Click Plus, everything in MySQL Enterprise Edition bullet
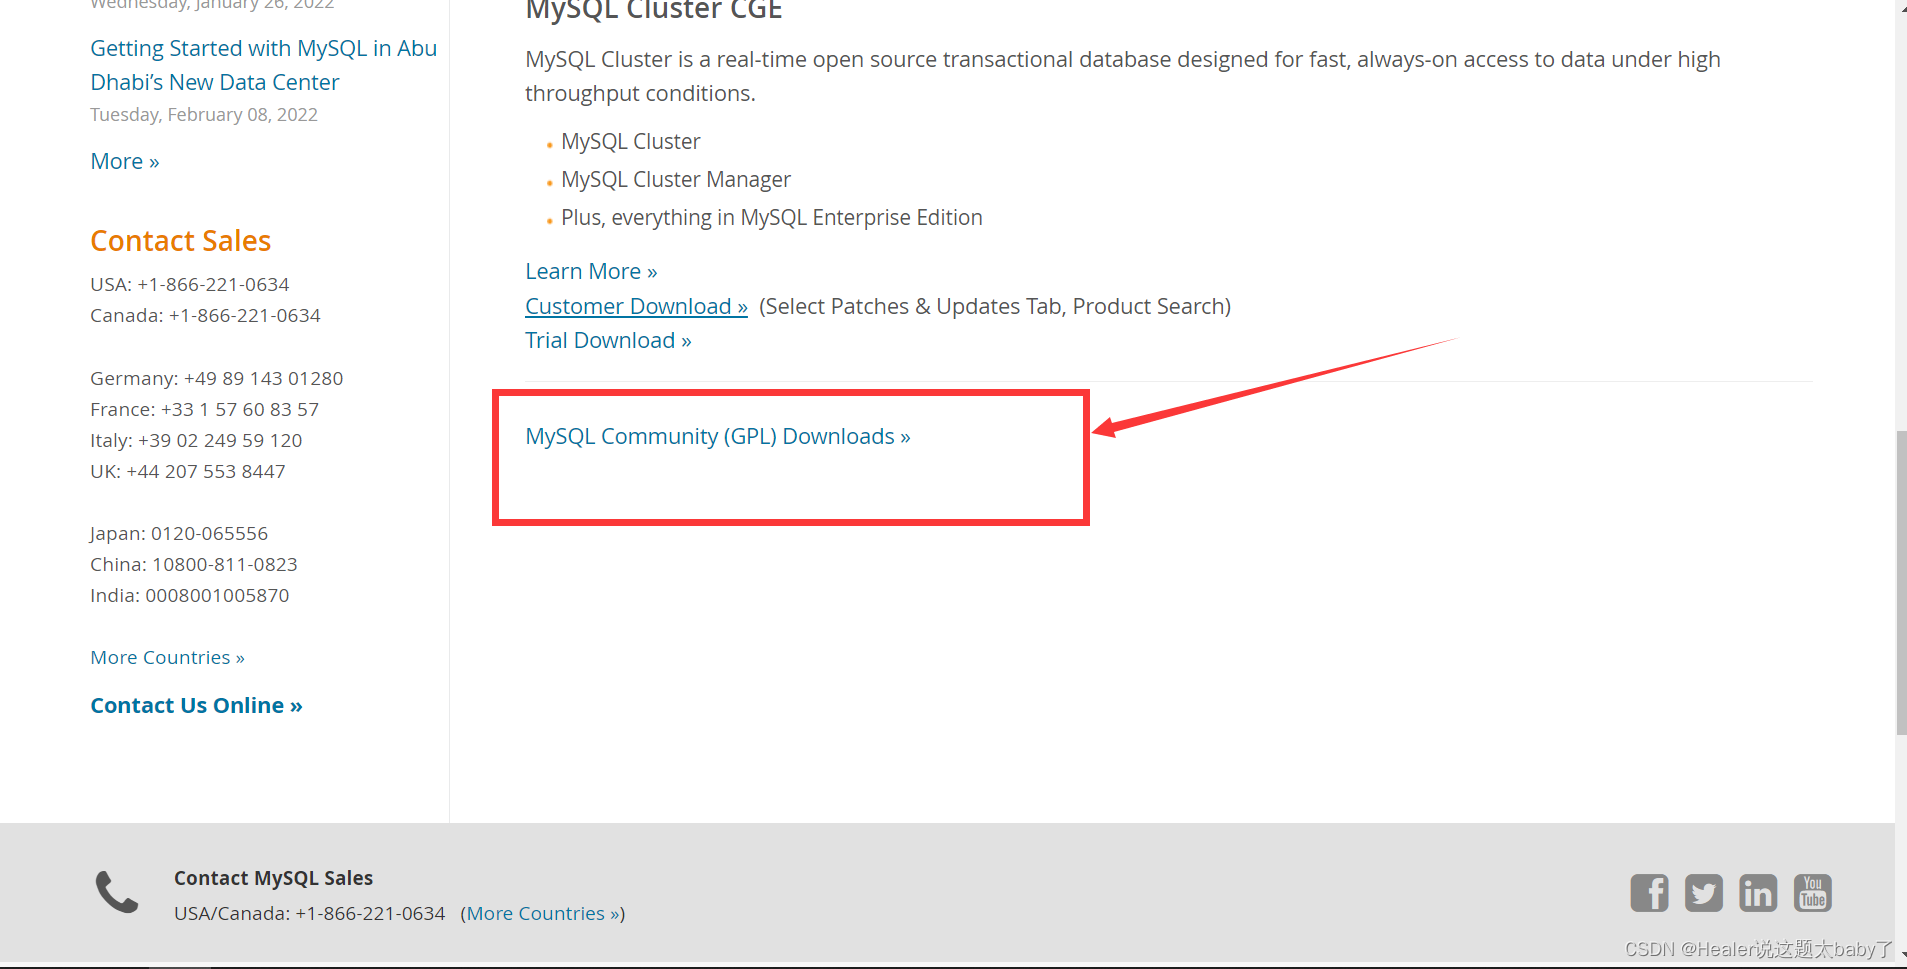Screen dimensions: 1907x969 [x=771, y=217]
